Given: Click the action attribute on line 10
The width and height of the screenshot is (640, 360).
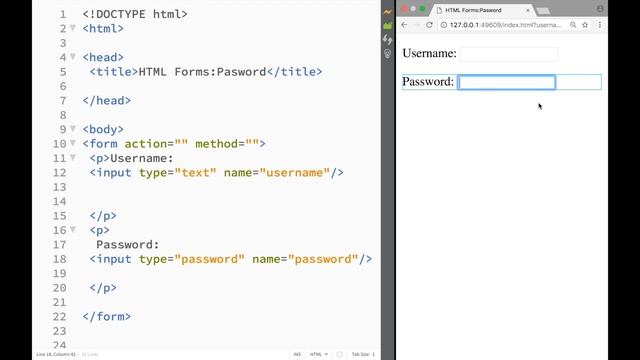Looking at the screenshot, I should 156,144.
